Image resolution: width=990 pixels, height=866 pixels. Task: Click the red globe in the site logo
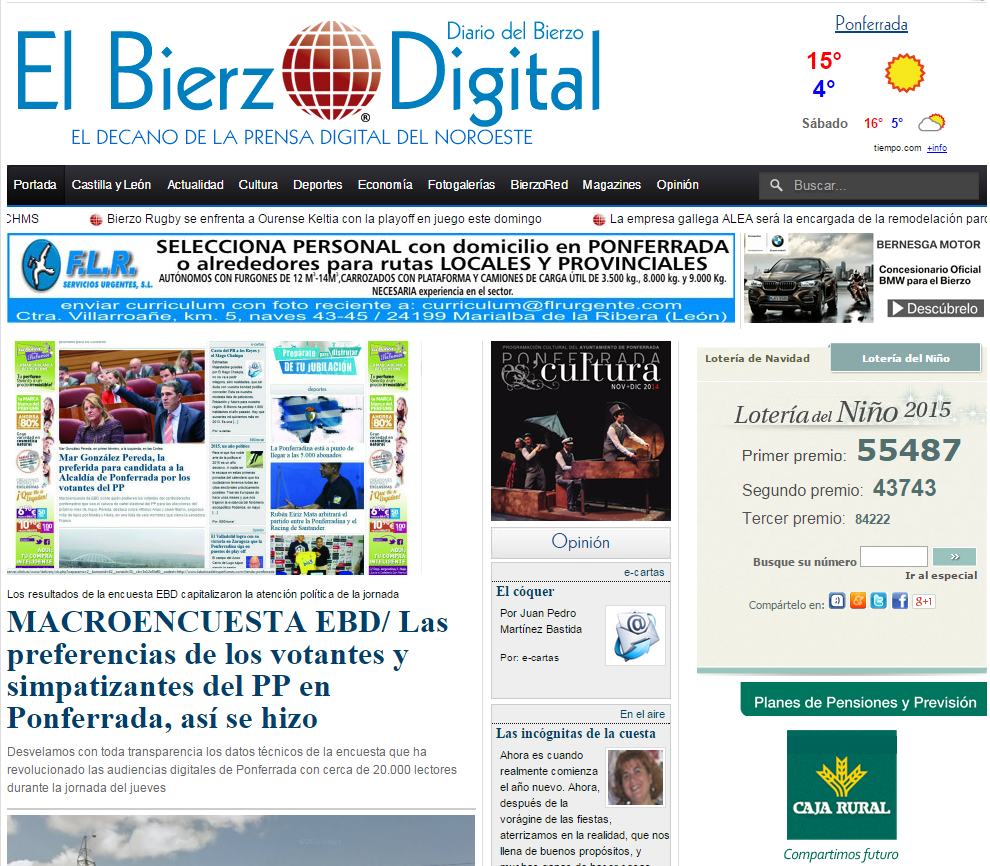[x=331, y=71]
